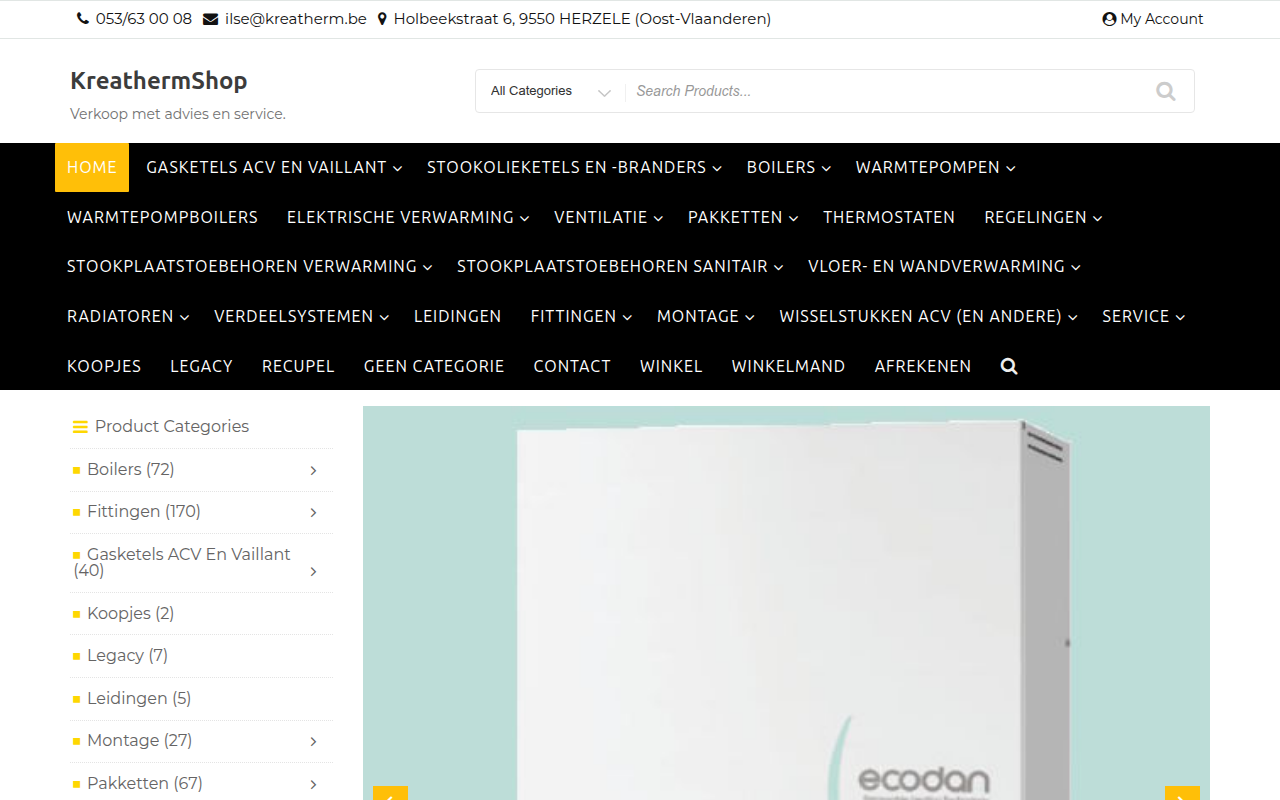Open WARMTEPOMPBOILERS menu item

pos(162,217)
